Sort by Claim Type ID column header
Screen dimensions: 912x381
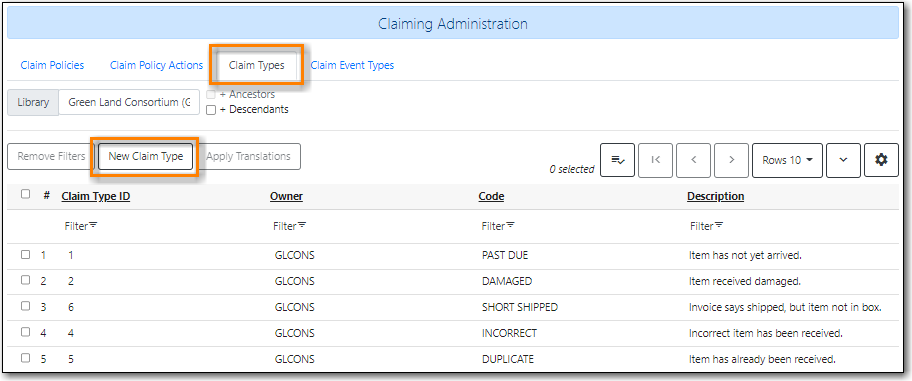pyautogui.click(x=96, y=197)
